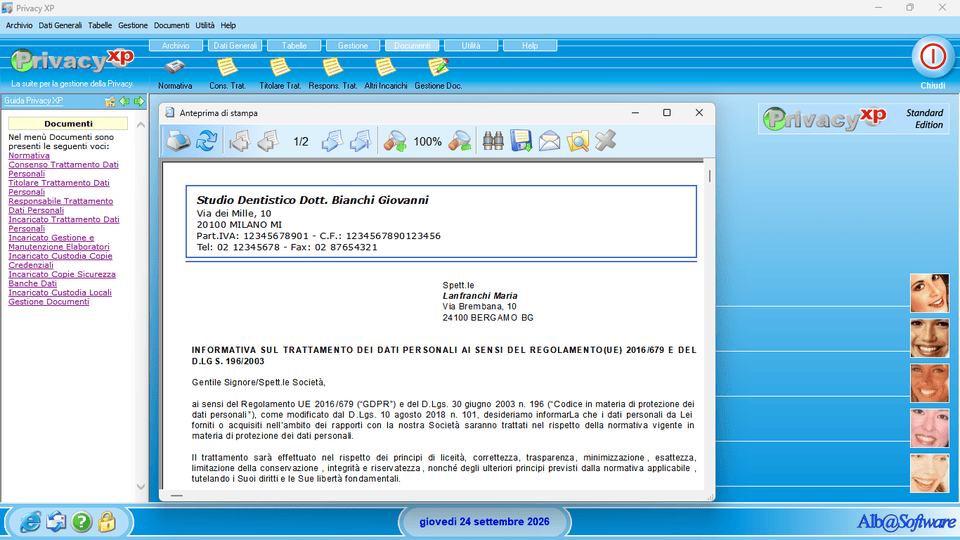Click the preview vertical scrollbar thumb
This screenshot has width=960, height=540.
(x=710, y=176)
